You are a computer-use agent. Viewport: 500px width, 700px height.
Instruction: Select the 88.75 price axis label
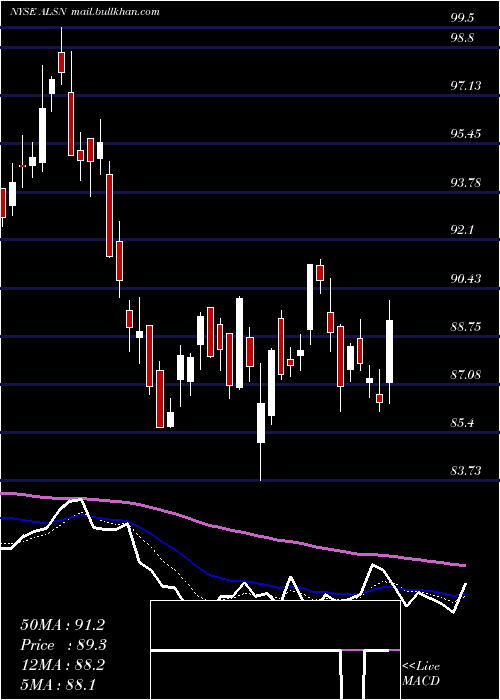pyautogui.click(x=466, y=327)
